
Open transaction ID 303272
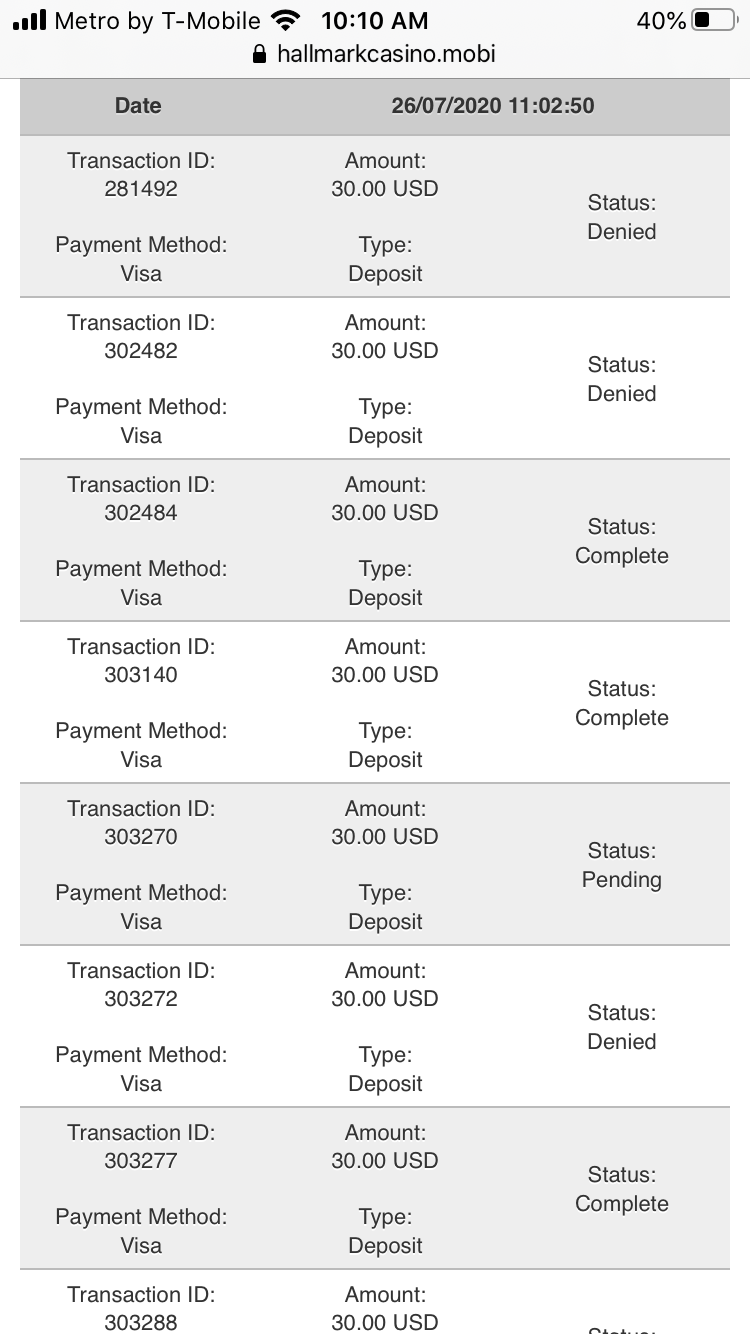[x=141, y=999]
